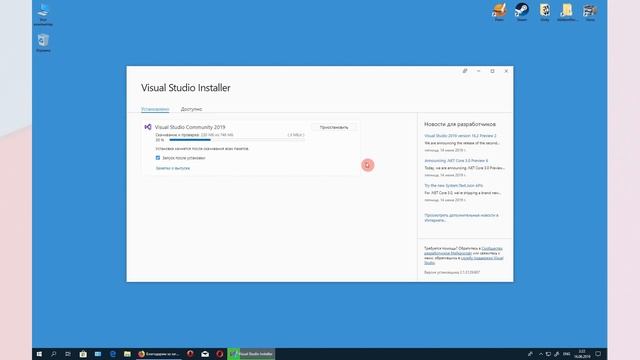Click the Visual Studio Community 2019 product name
This screenshot has width=640, height=360.
pyautogui.click(x=190, y=127)
